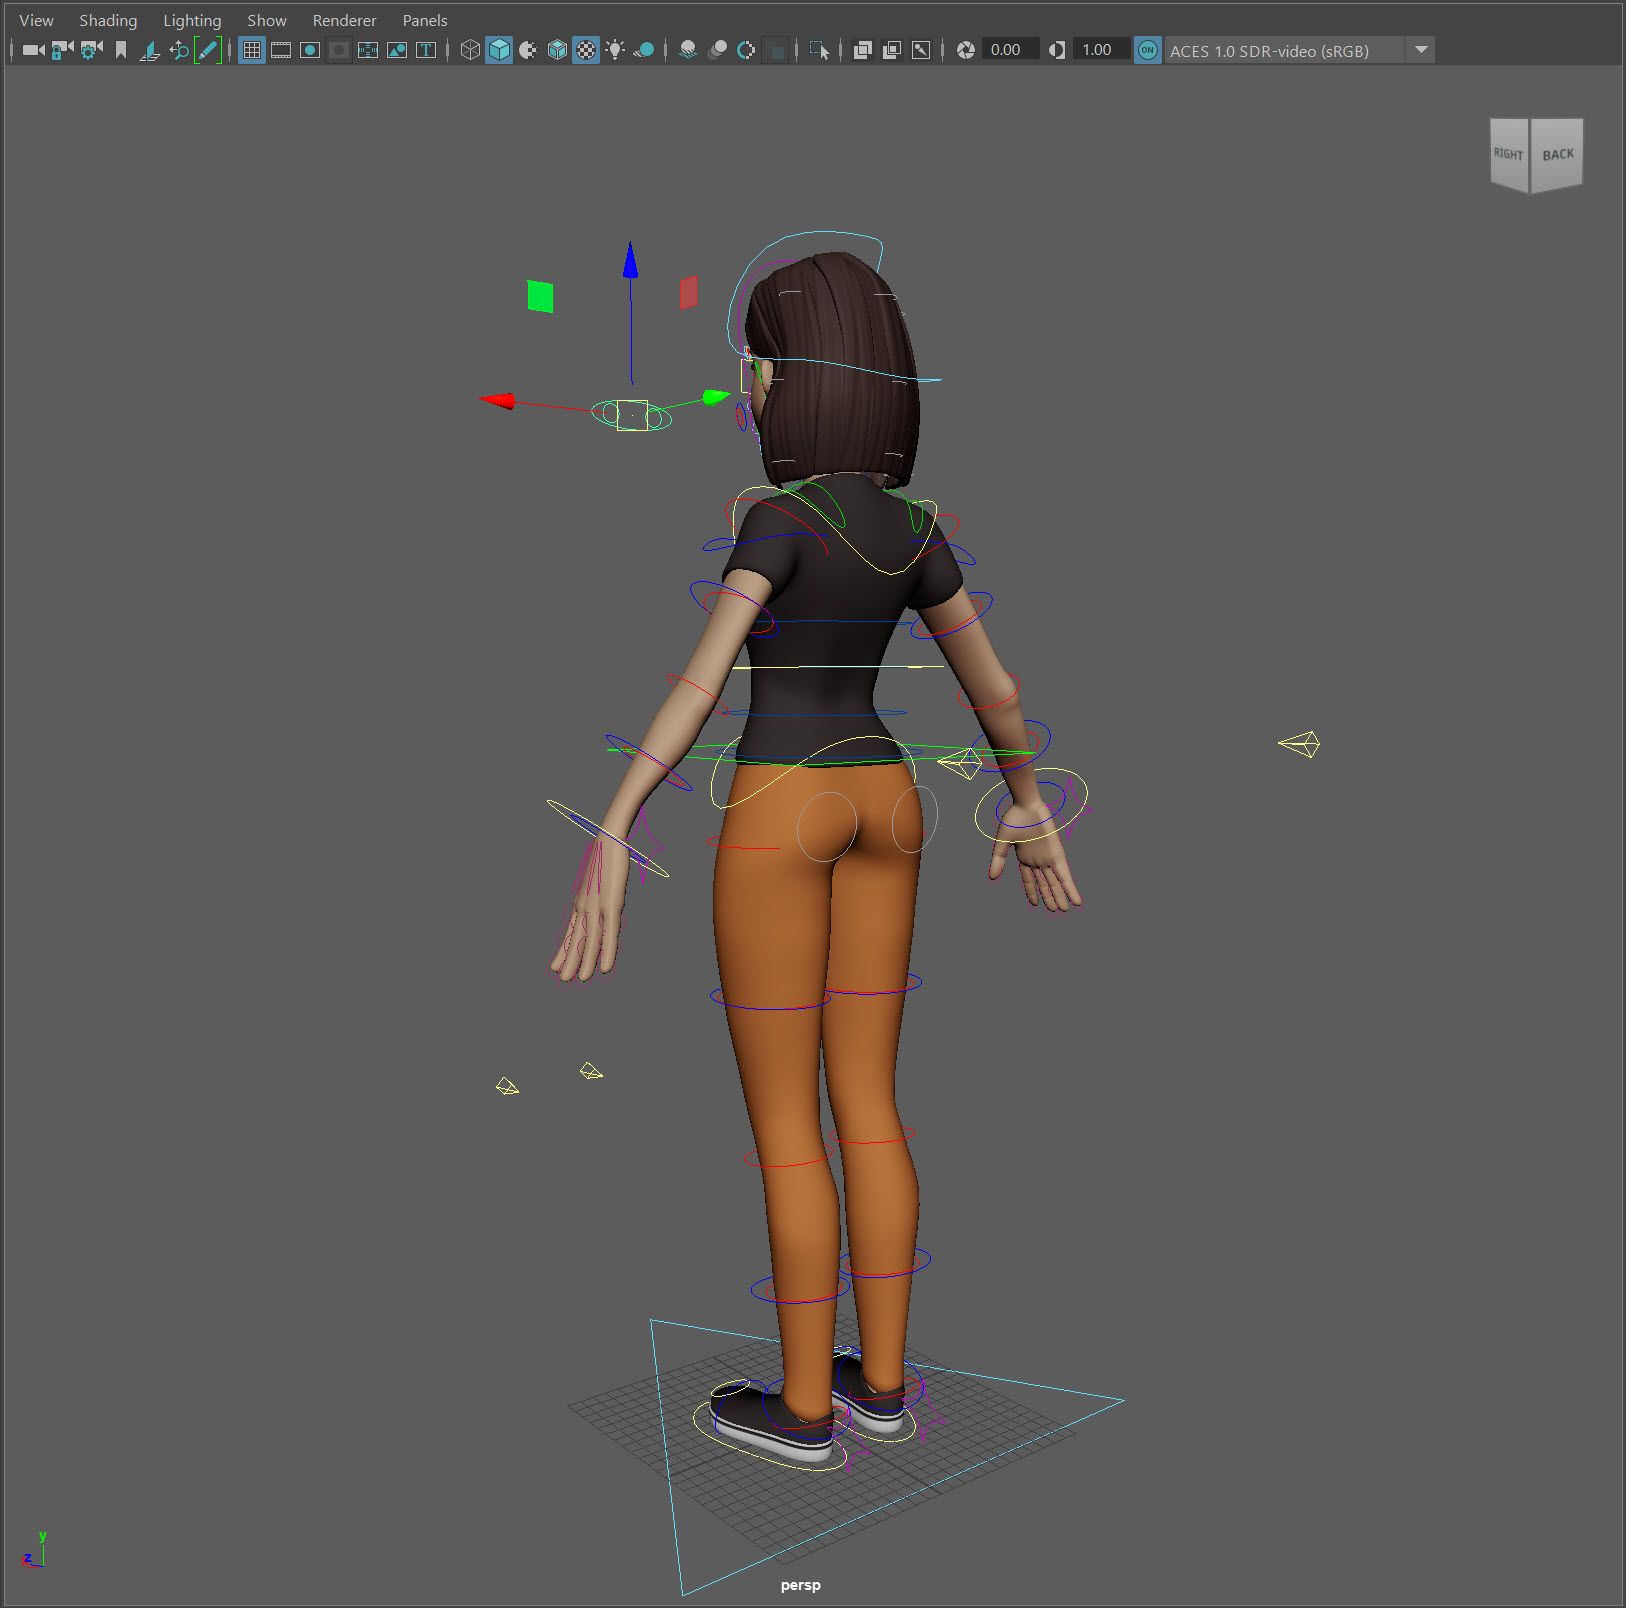Image resolution: width=1626 pixels, height=1608 pixels.
Task: Click the X-Ray Active Components icon
Action: point(892,50)
